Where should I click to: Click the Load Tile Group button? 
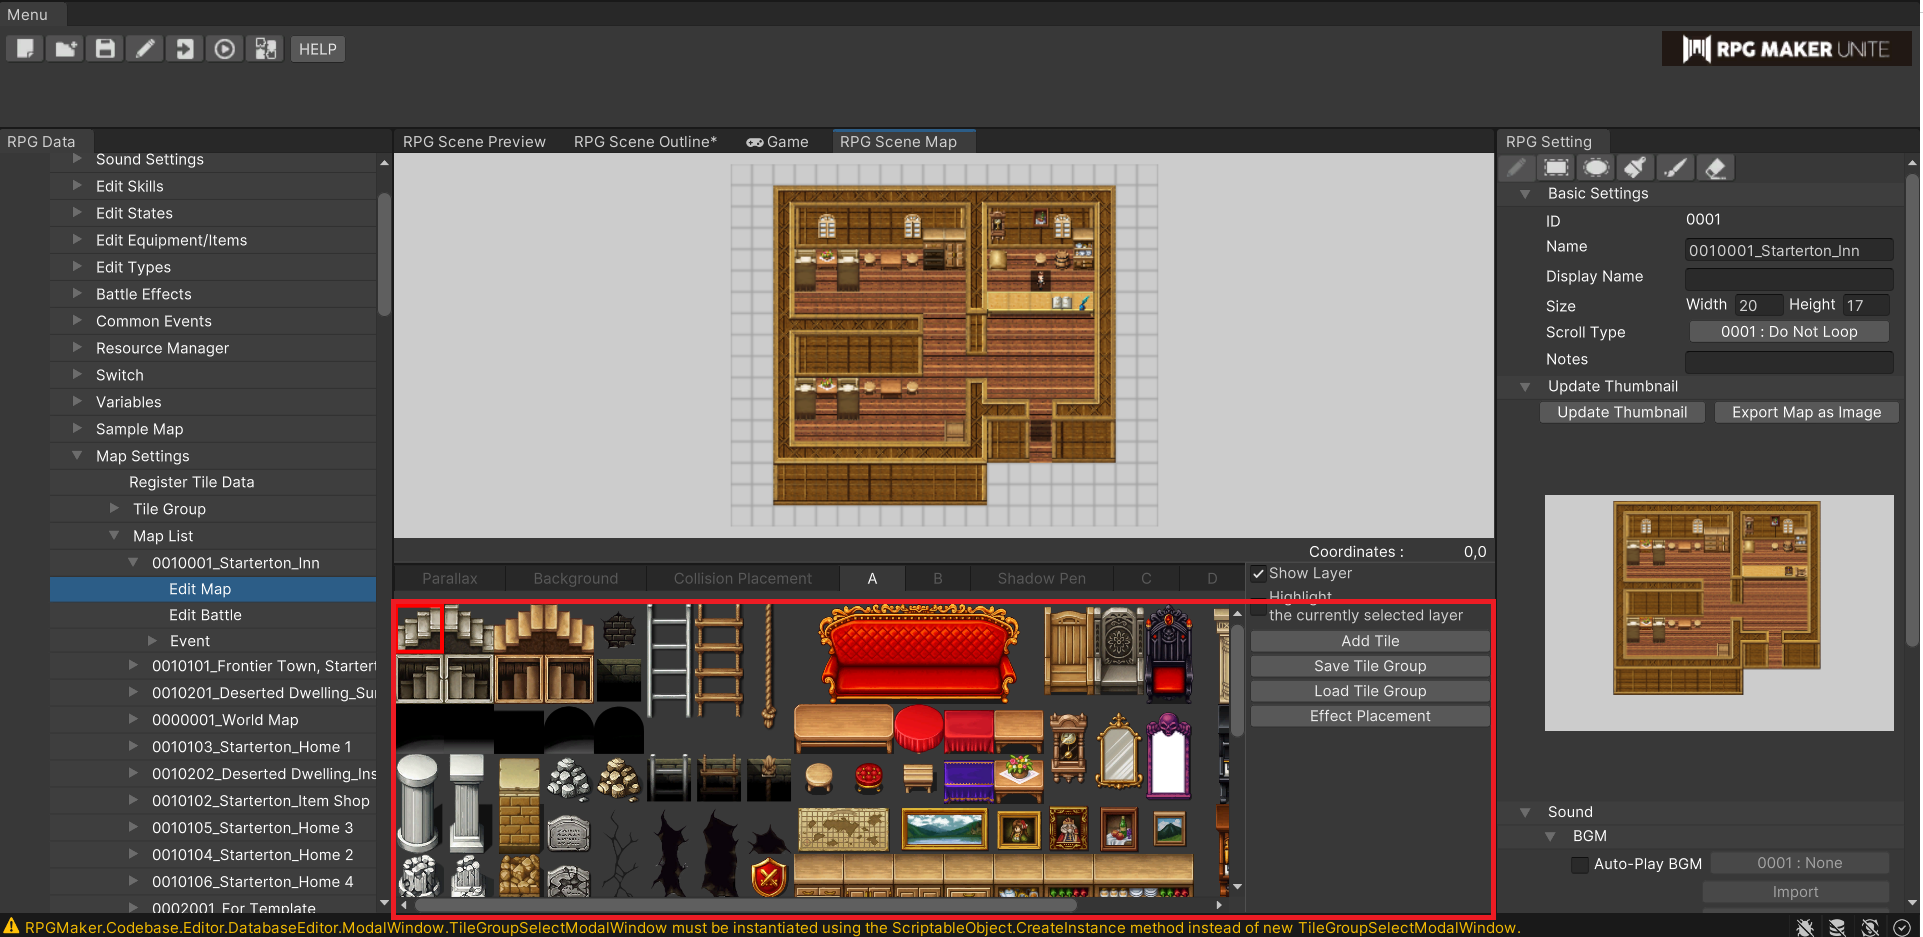click(x=1370, y=691)
